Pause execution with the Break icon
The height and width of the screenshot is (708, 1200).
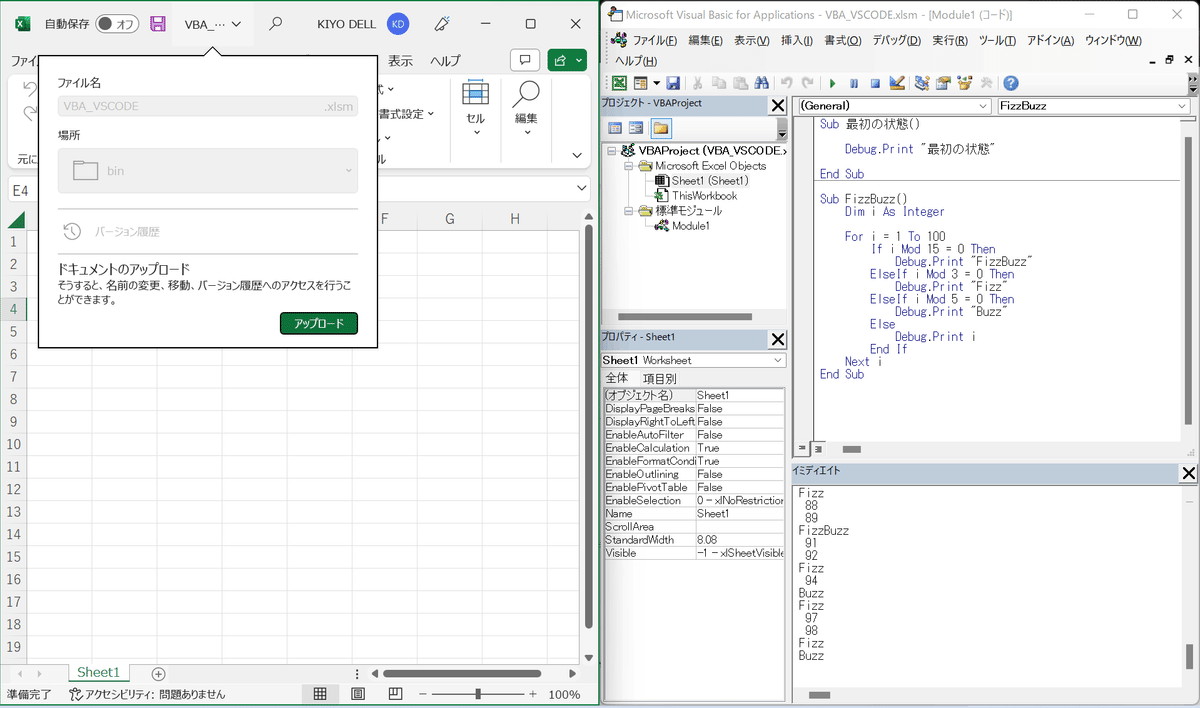click(x=854, y=82)
